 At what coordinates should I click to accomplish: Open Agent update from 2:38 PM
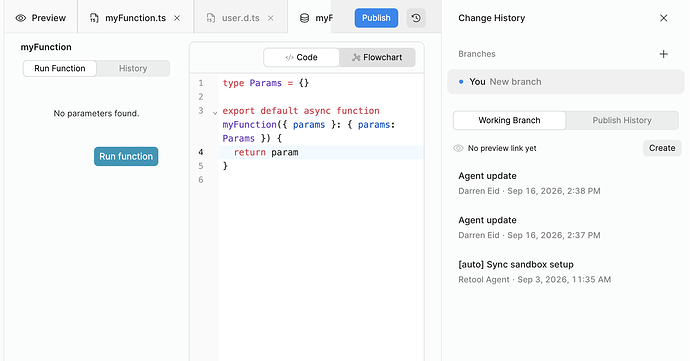pos(529,183)
